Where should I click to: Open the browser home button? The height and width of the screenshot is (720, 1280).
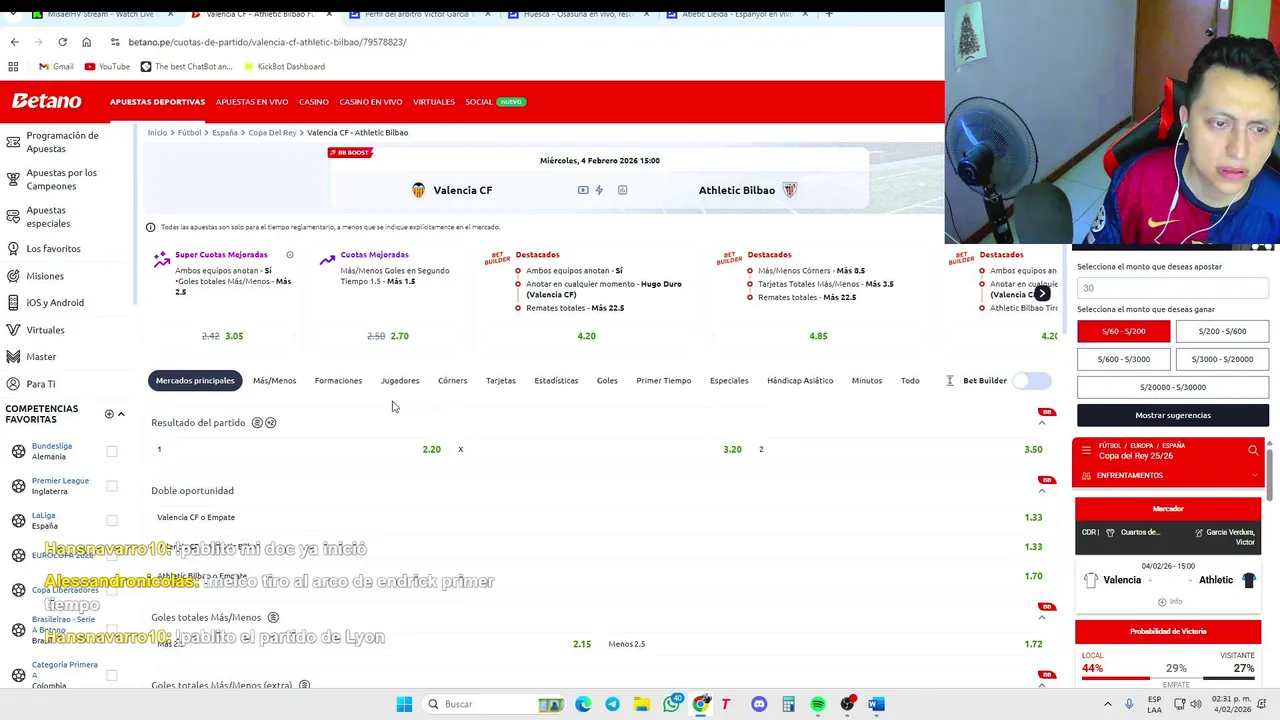(86, 42)
